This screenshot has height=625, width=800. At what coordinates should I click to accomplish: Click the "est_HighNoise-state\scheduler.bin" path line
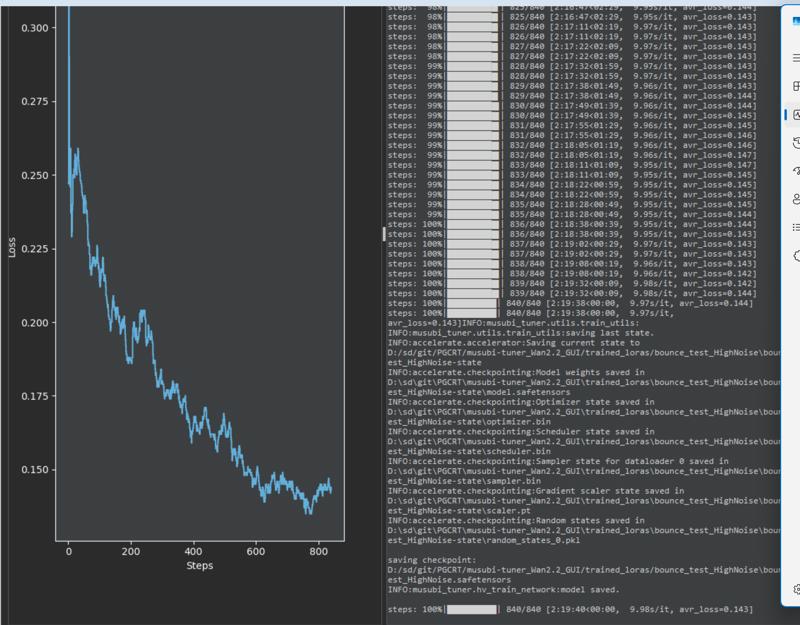(469, 452)
